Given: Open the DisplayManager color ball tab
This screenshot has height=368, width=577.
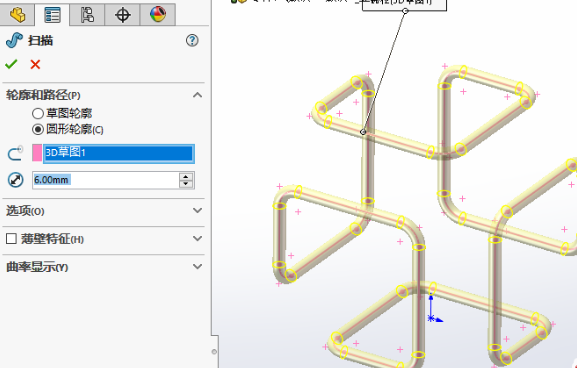Looking at the screenshot, I should 158,15.
